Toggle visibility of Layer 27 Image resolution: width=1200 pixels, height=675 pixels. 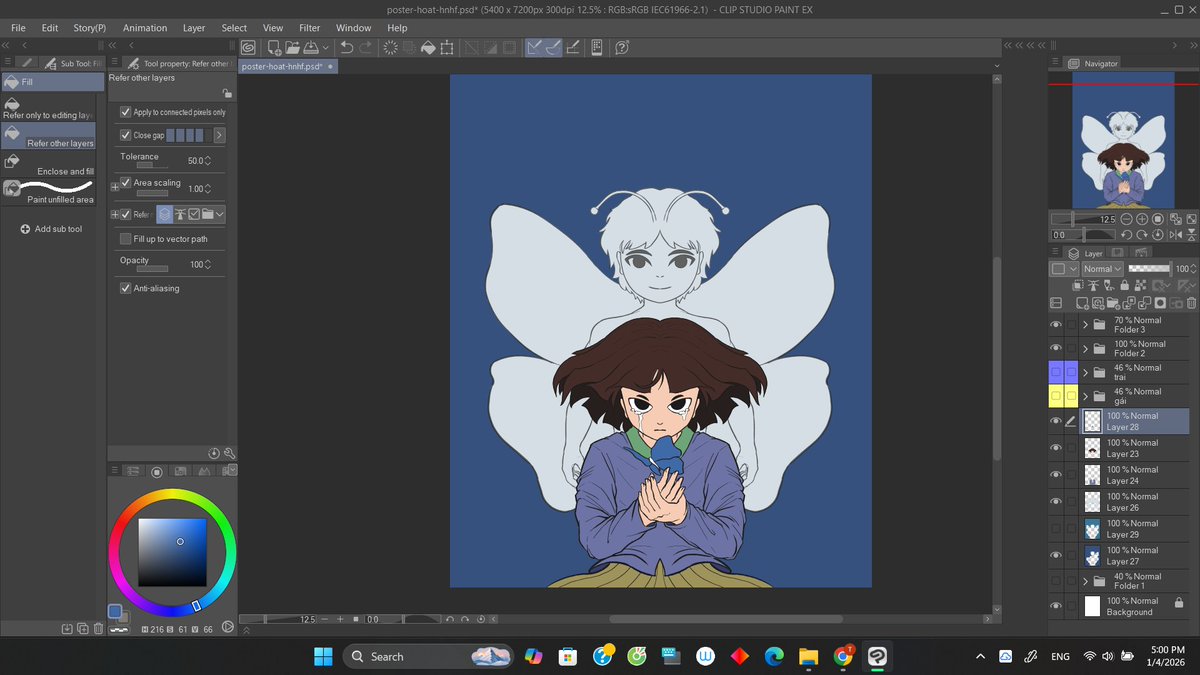(x=1056, y=555)
